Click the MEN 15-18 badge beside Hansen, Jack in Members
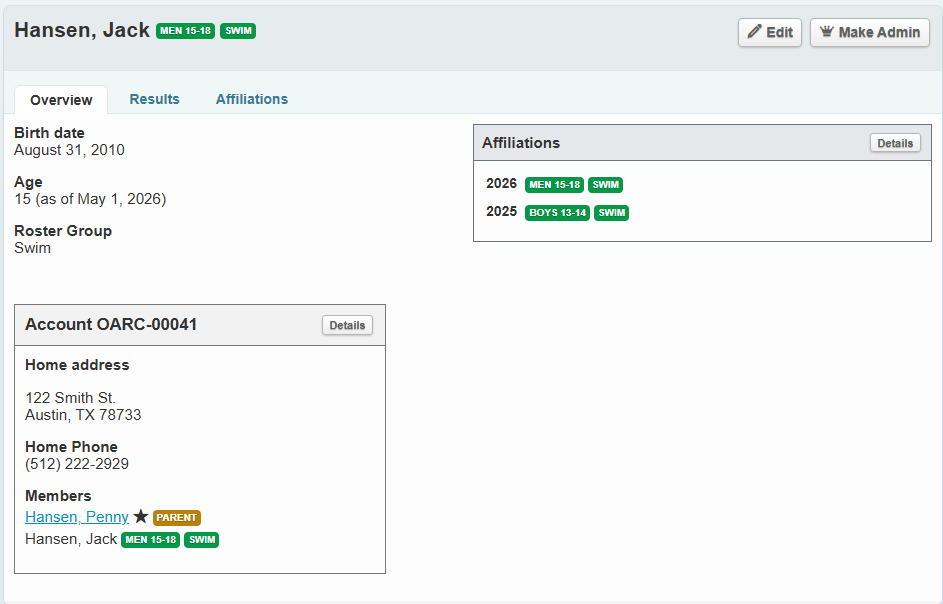The image size is (943, 604). pyautogui.click(x=150, y=539)
